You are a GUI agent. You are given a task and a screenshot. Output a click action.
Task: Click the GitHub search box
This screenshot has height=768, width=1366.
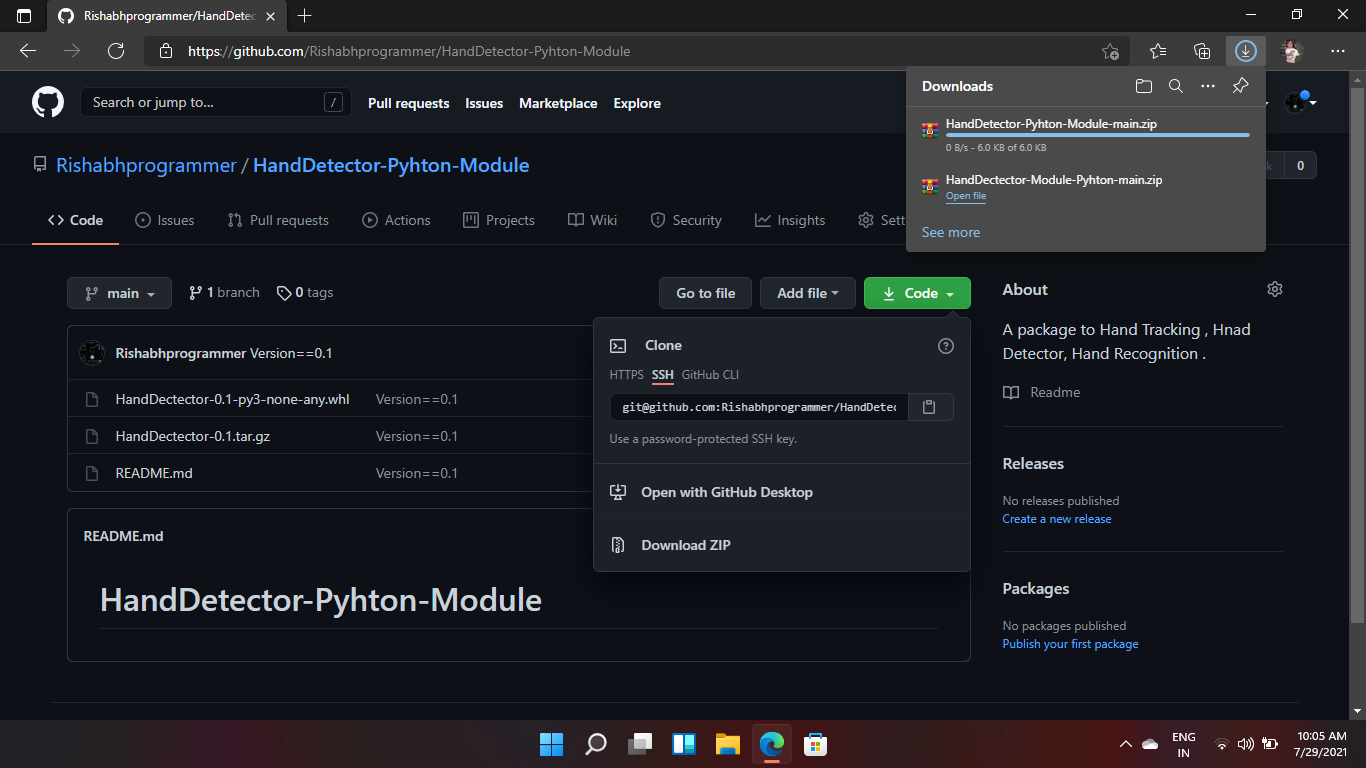coord(216,102)
